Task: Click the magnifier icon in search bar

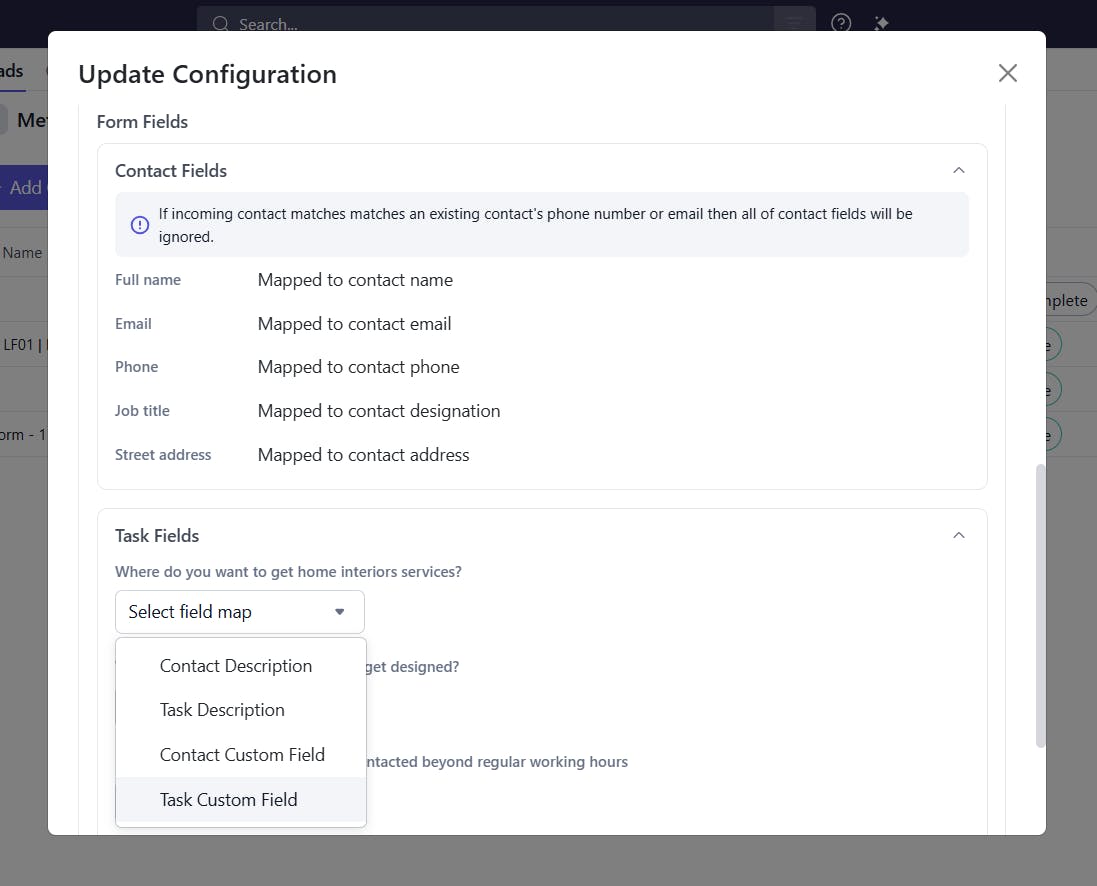Action: coord(220,24)
